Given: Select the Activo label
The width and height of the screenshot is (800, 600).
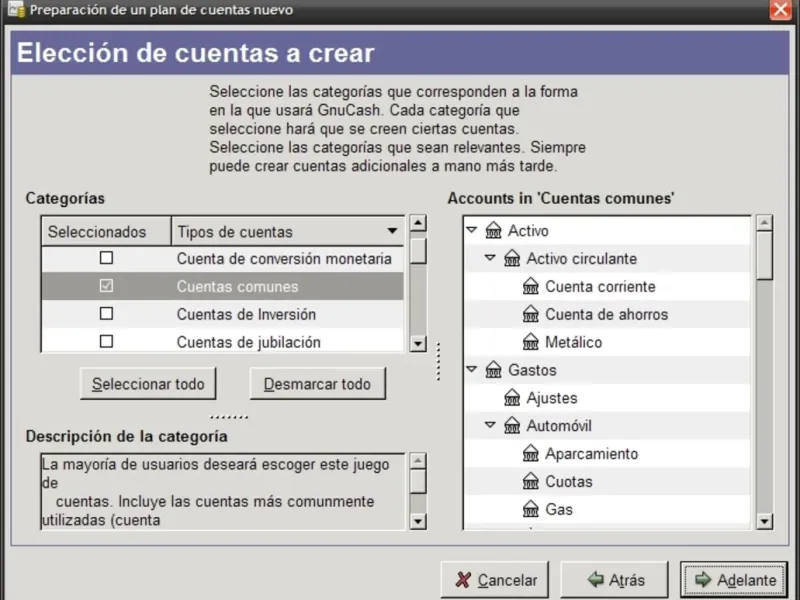Looking at the screenshot, I should coord(528,231).
